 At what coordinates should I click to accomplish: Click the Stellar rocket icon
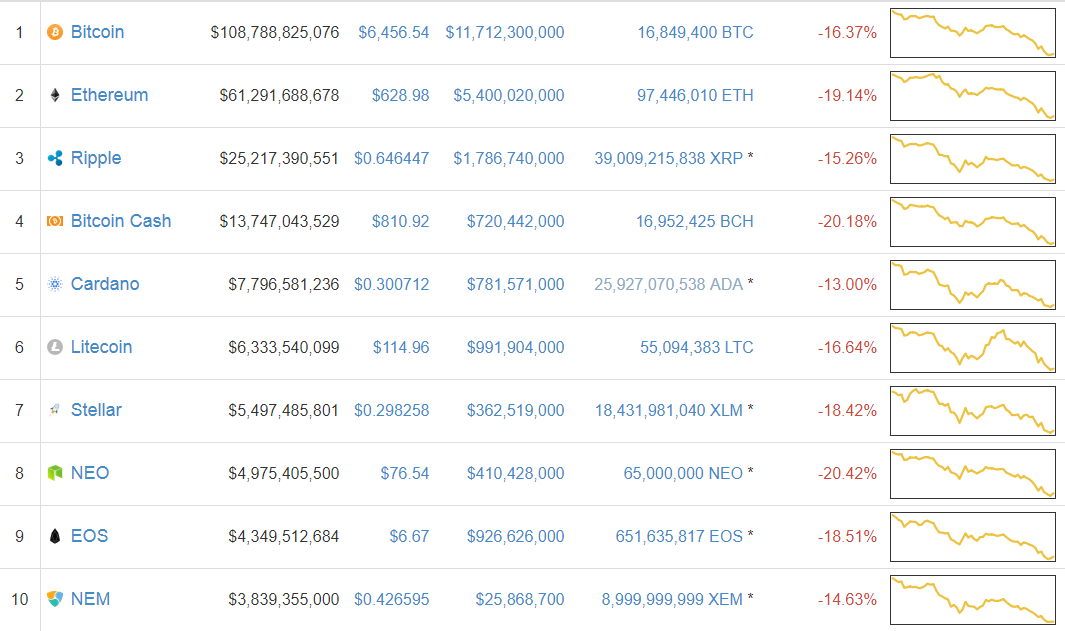[x=55, y=410]
